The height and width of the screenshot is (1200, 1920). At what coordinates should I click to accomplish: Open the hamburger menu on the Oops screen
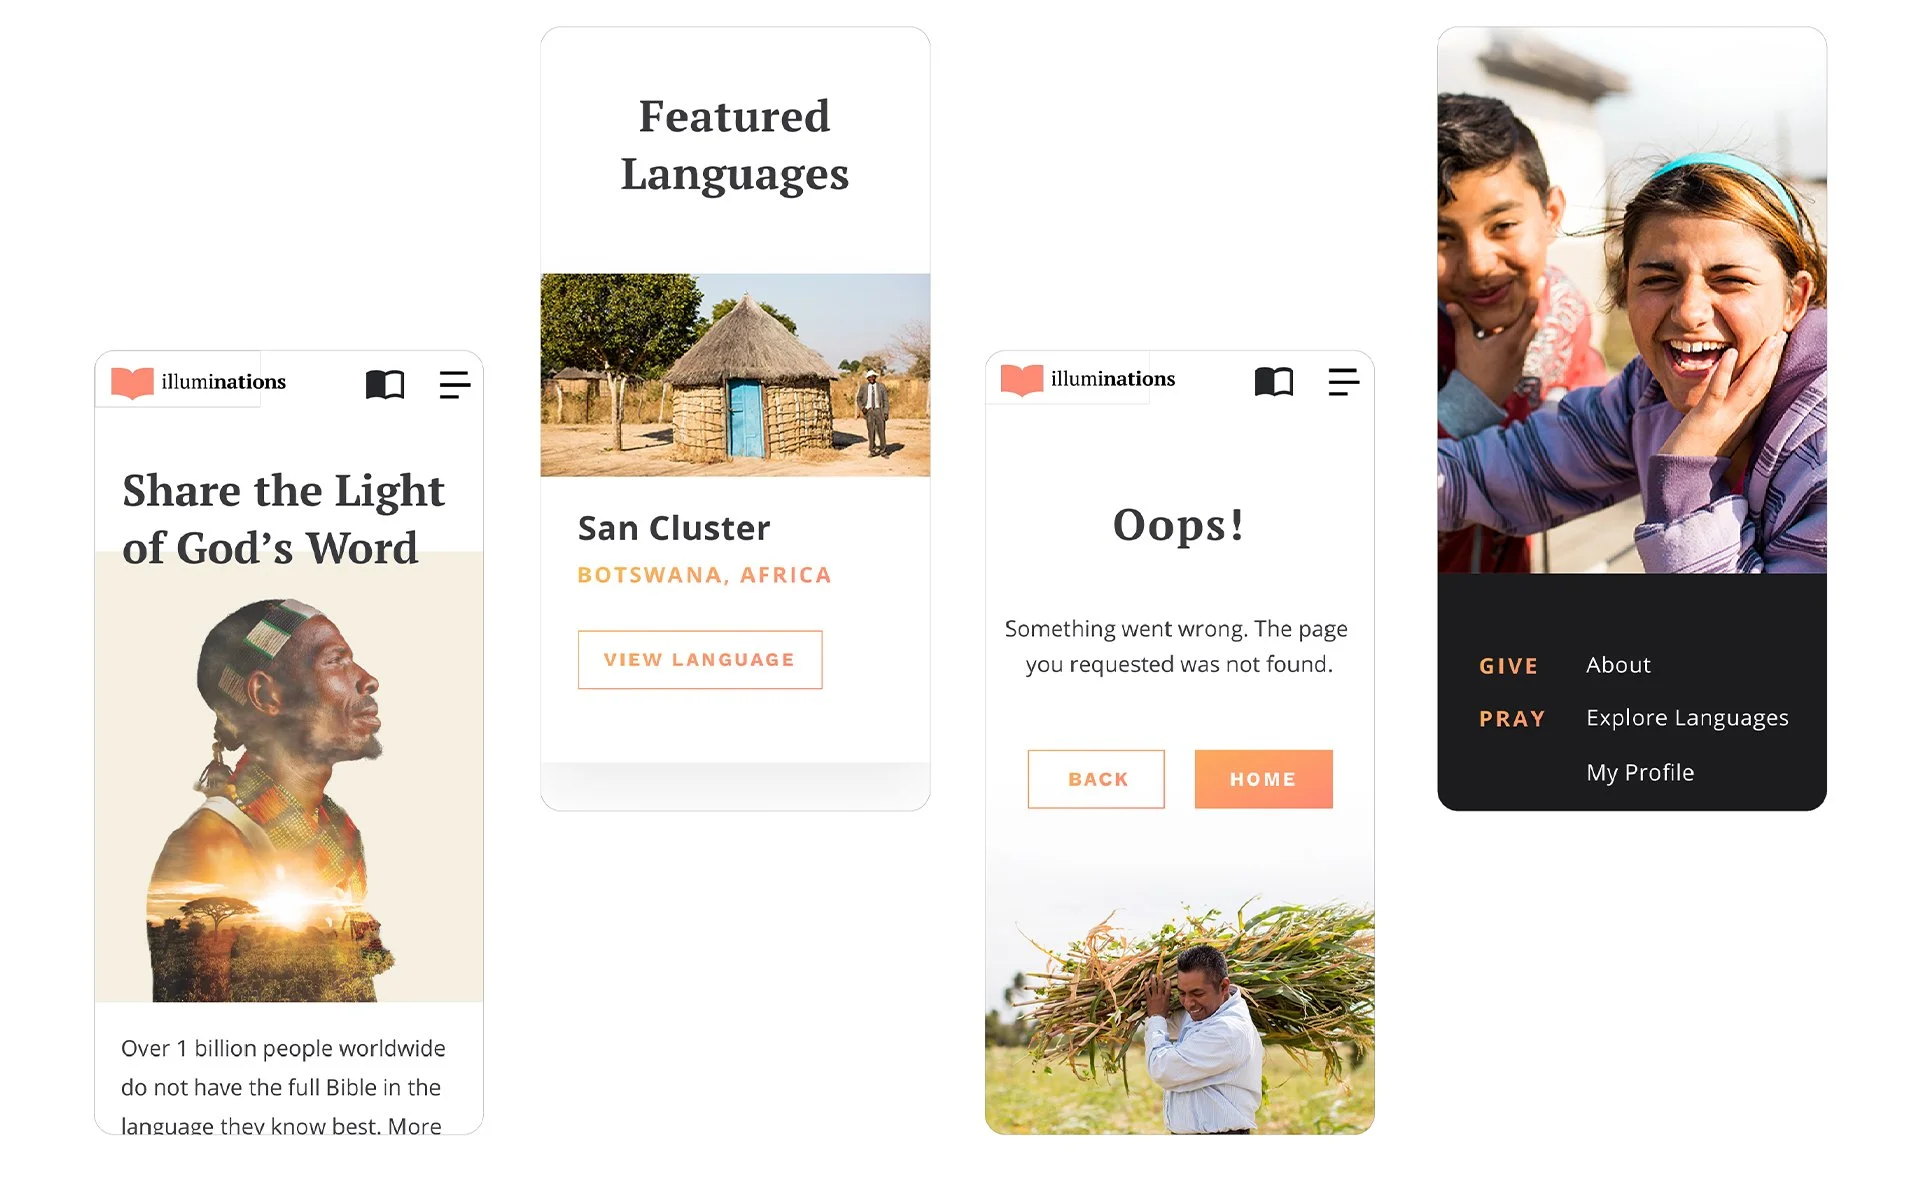pos(1344,381)
